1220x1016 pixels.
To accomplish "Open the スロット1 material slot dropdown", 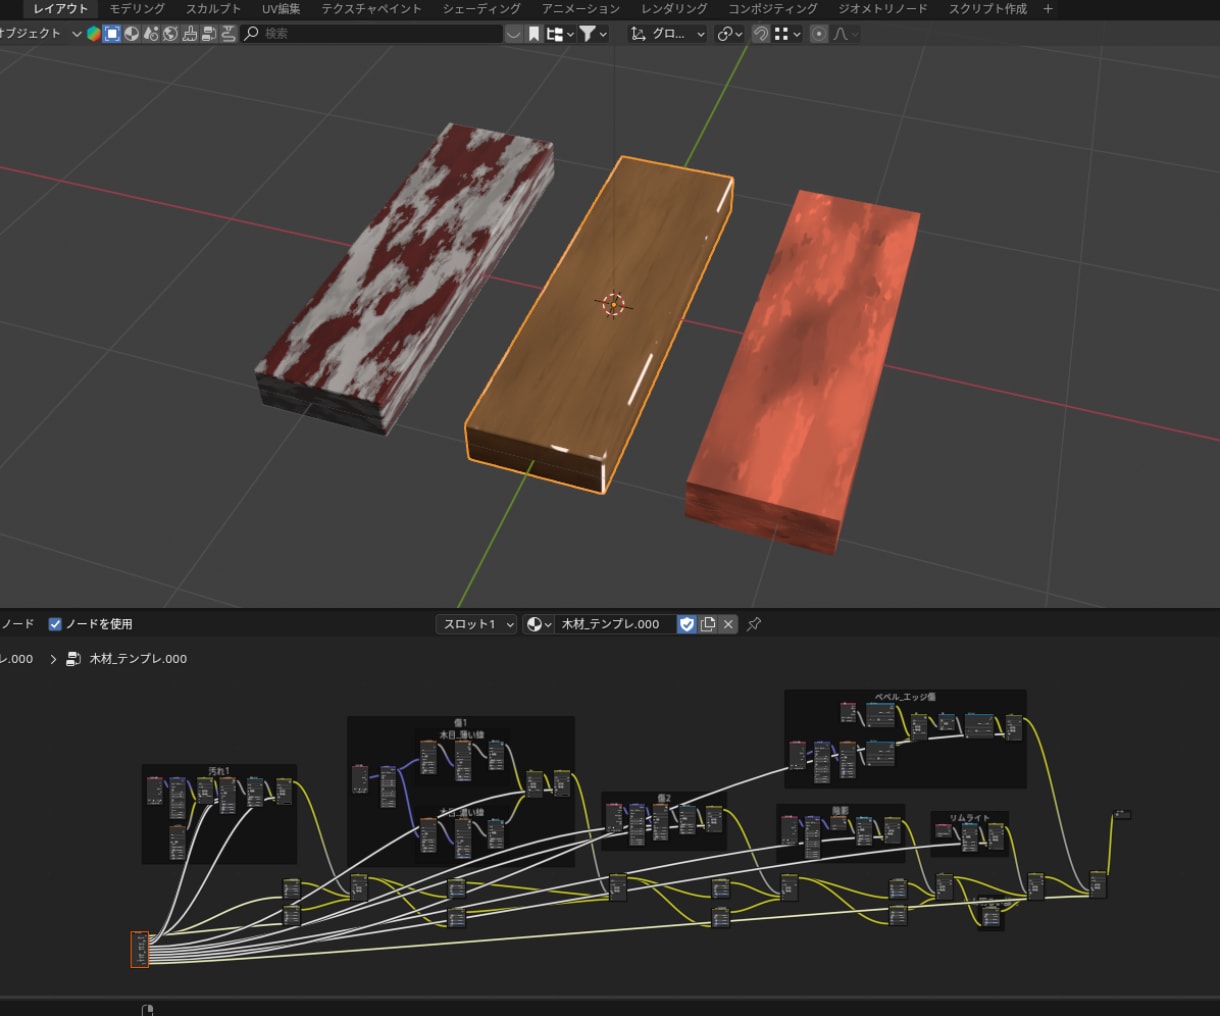I will [477, 624].
